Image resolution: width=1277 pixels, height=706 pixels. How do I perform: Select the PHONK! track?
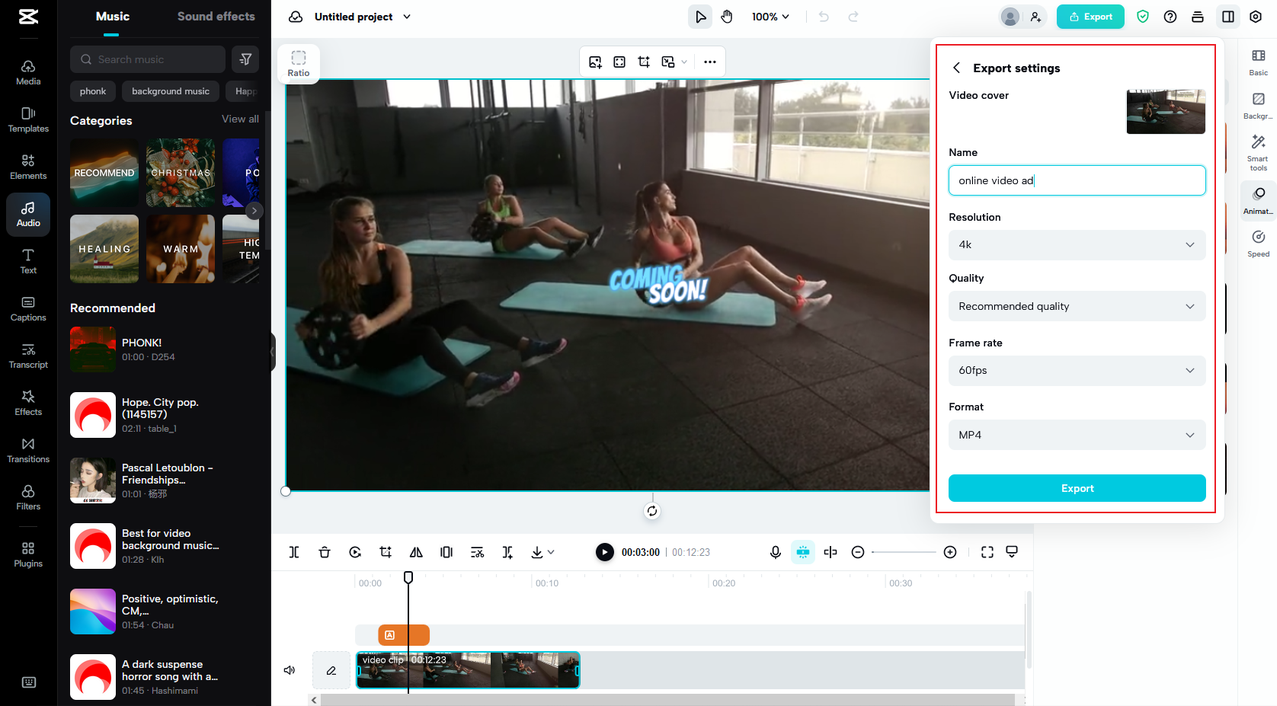[x=164, y=349]
